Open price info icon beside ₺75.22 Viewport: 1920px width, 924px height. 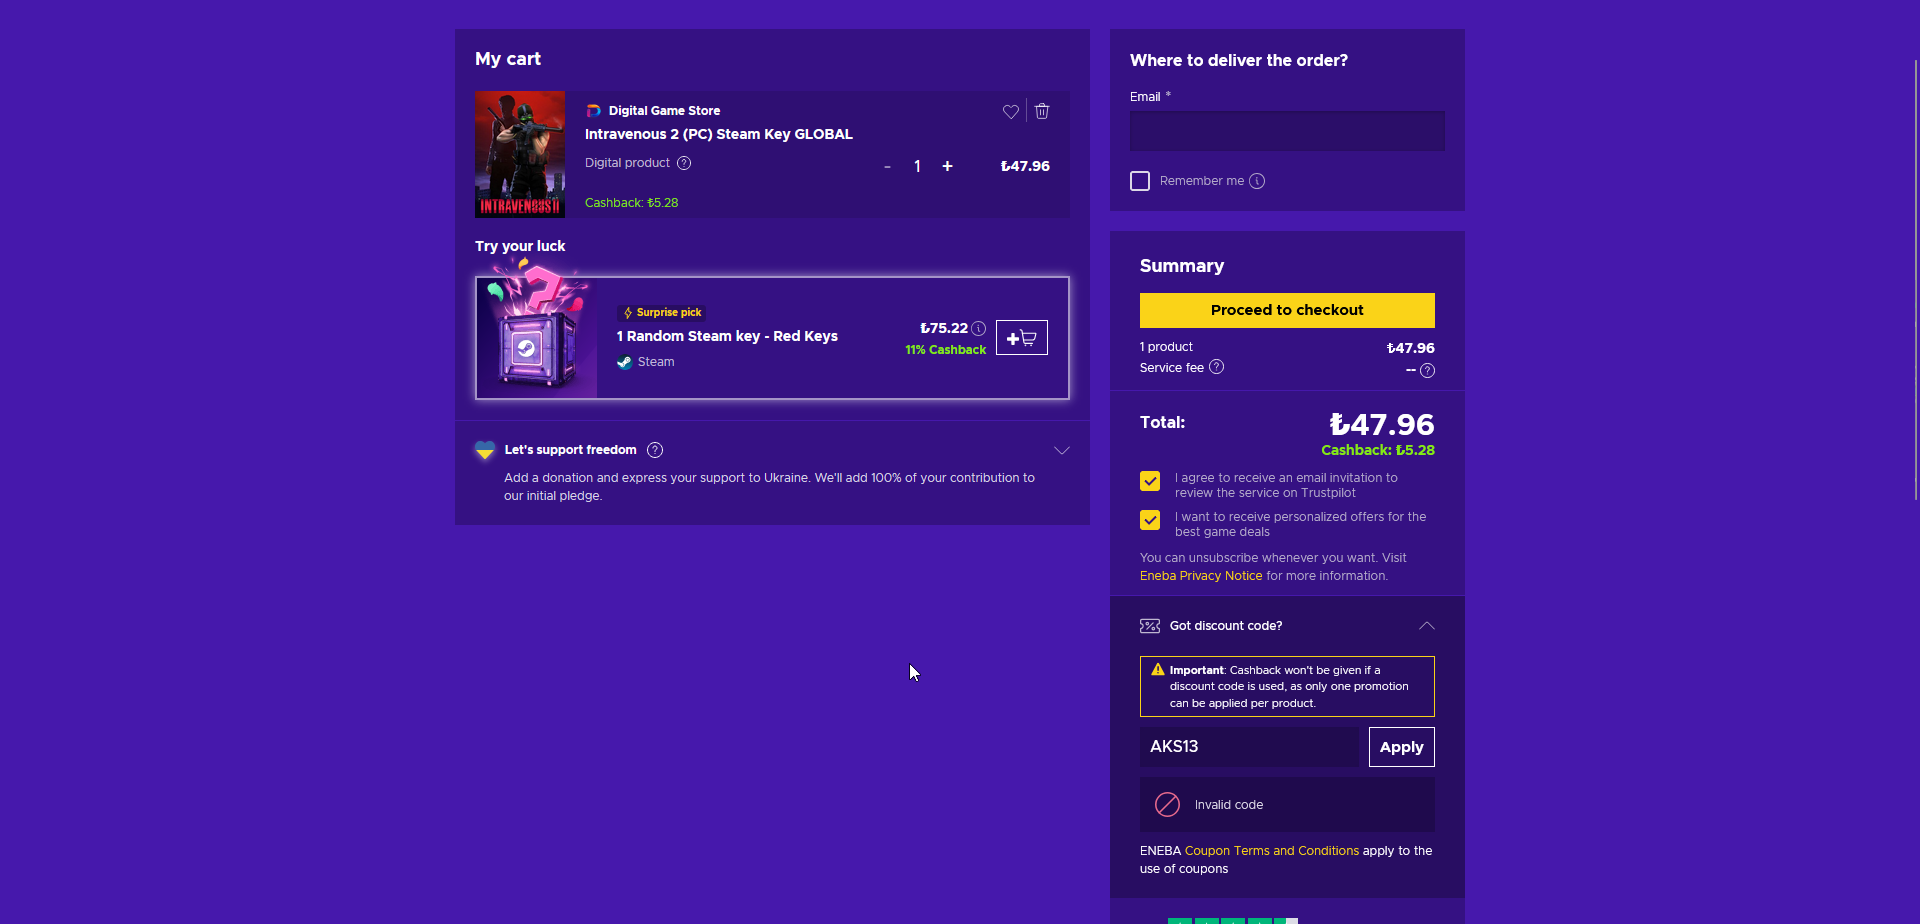[979, 328]
